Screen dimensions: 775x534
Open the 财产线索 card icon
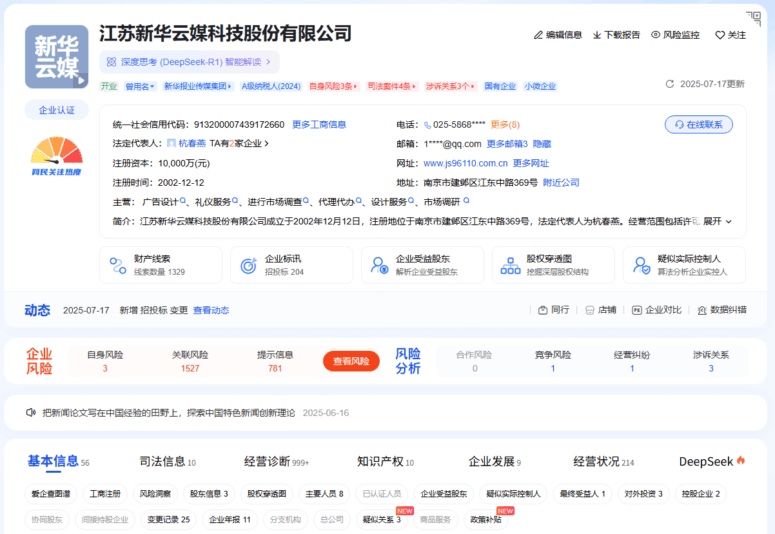click(118, 266)
